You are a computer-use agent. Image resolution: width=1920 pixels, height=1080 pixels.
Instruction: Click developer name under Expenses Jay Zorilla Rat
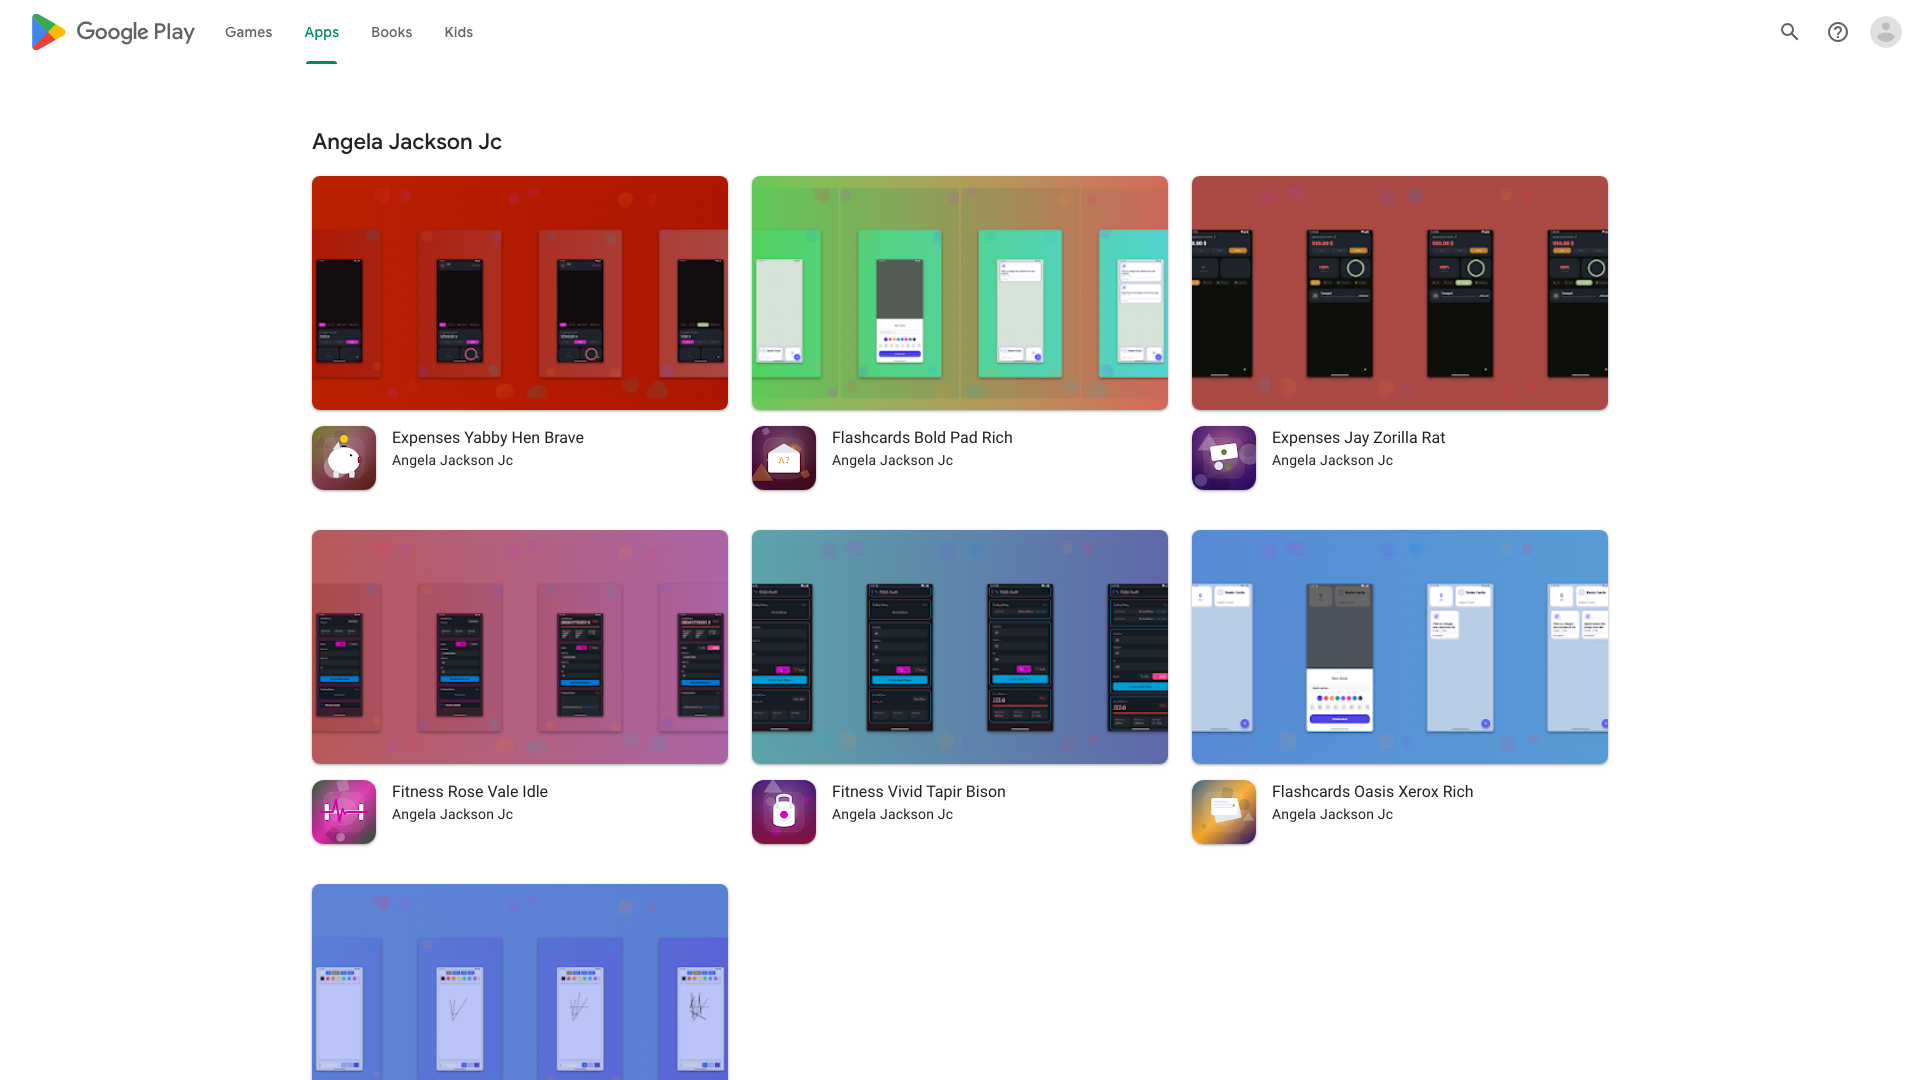pos(1332,461)
